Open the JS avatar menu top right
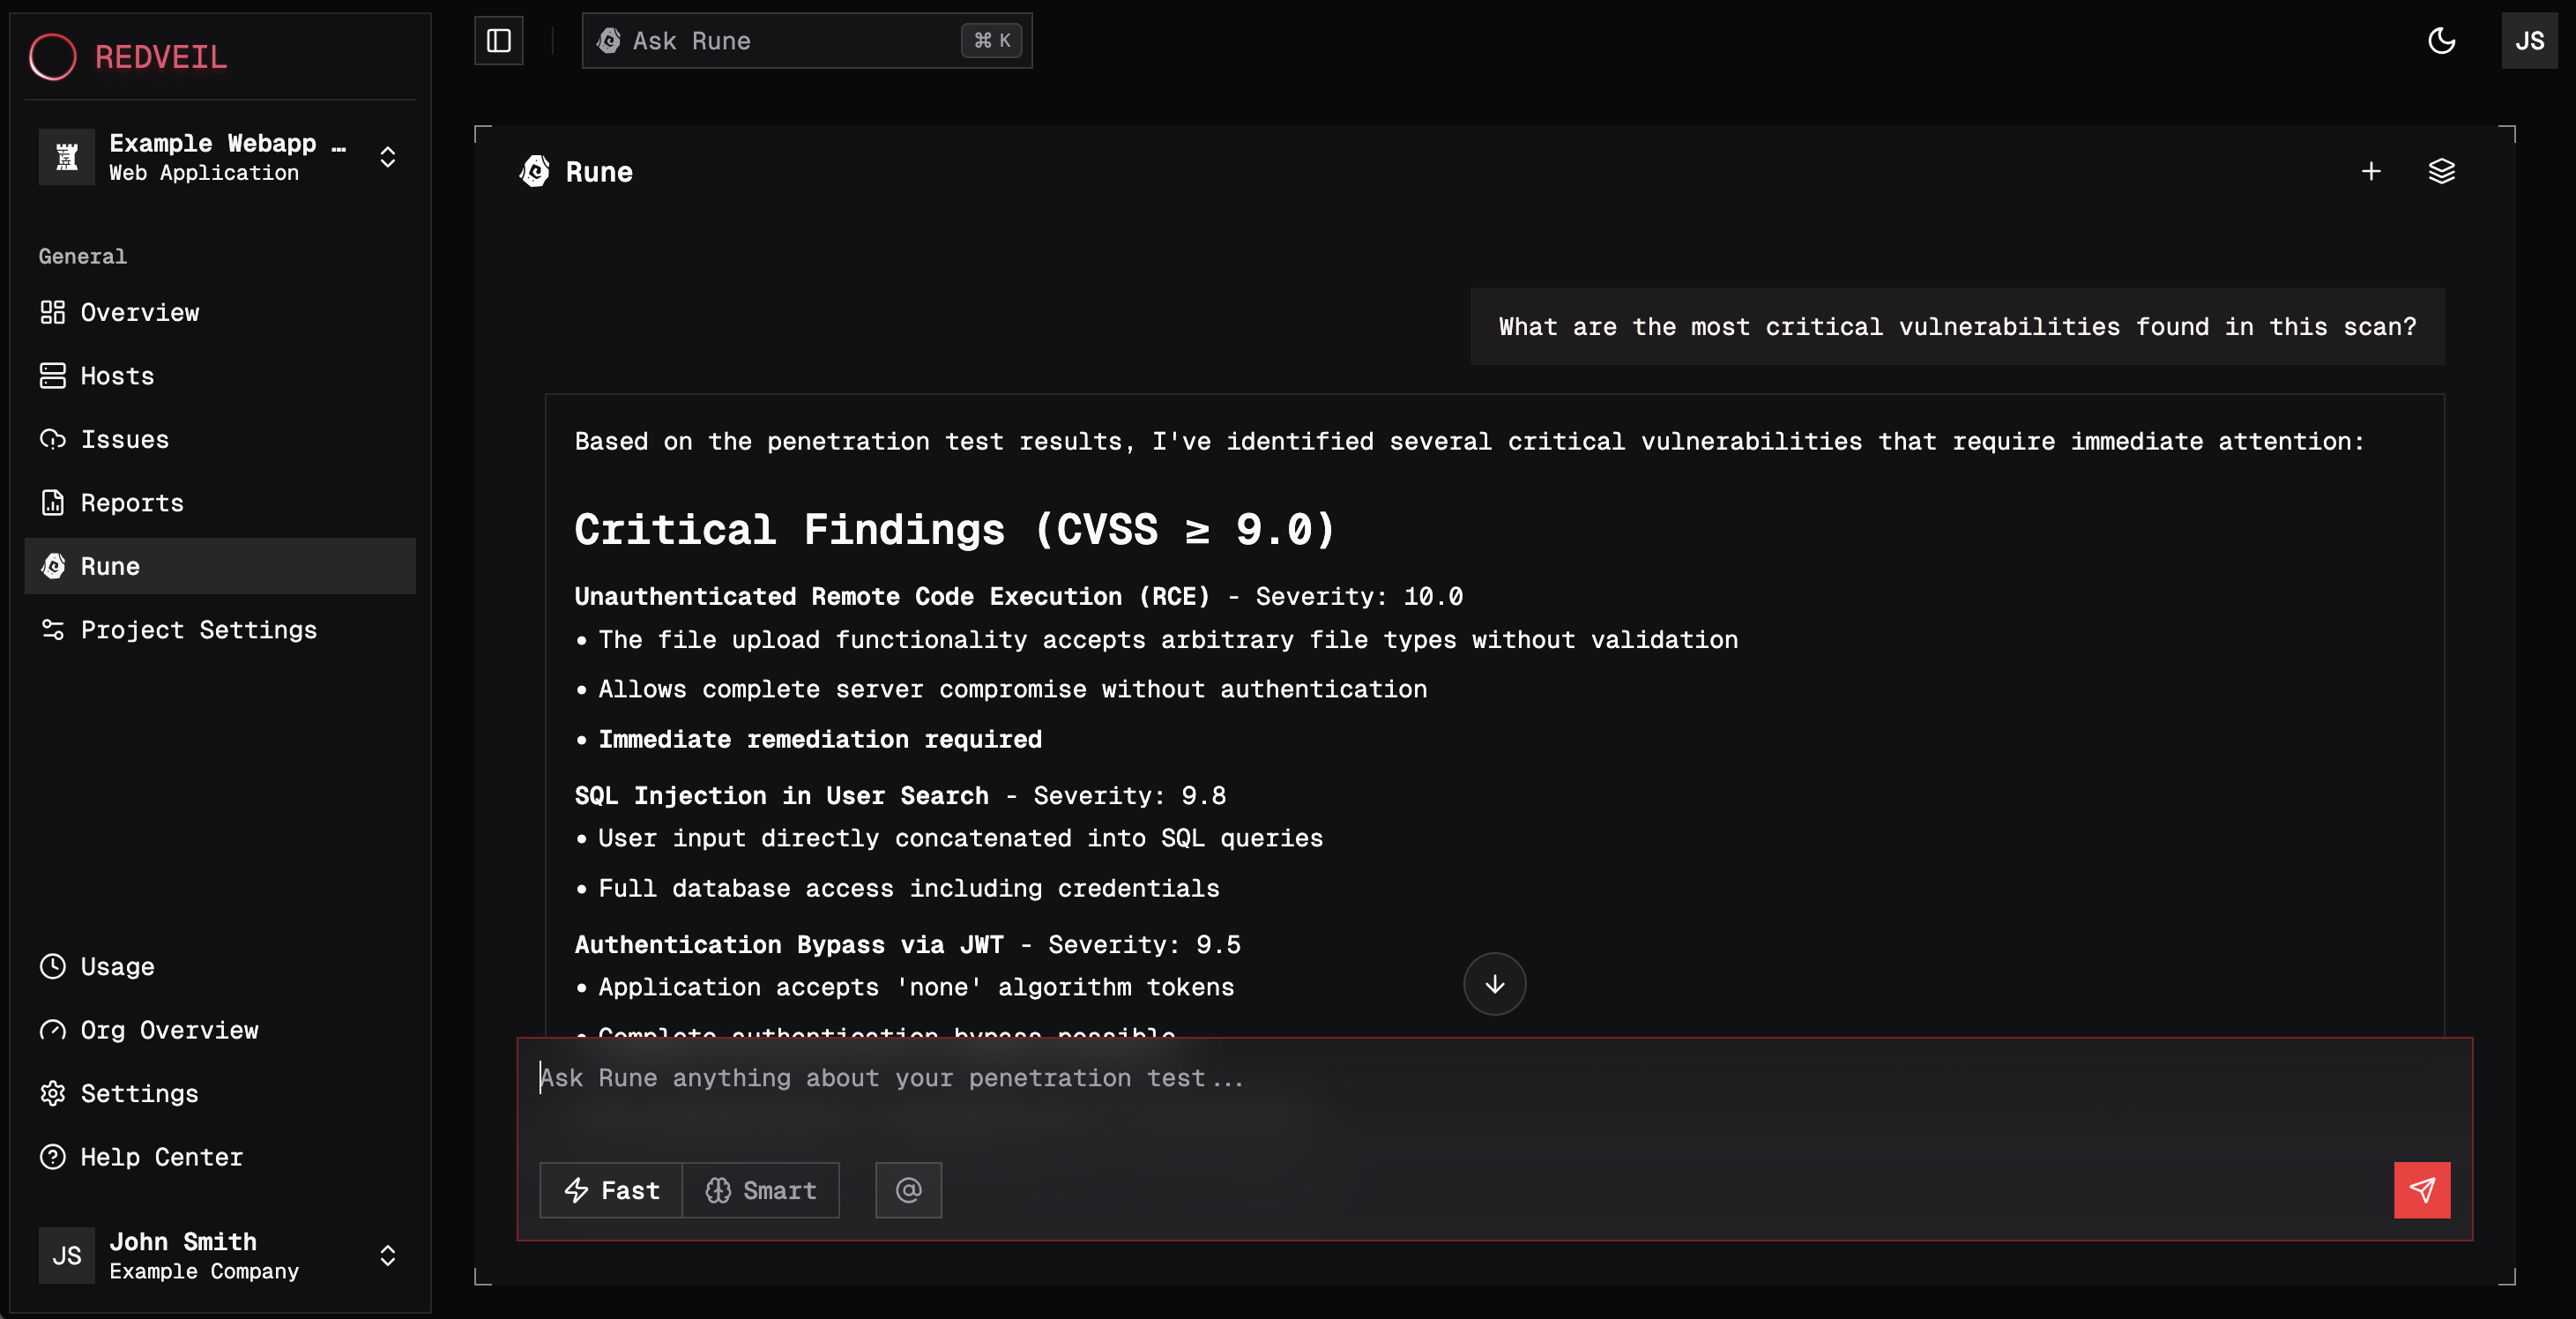Viewport: 2576px width, 1319px height. click(x=2530, y=41)
